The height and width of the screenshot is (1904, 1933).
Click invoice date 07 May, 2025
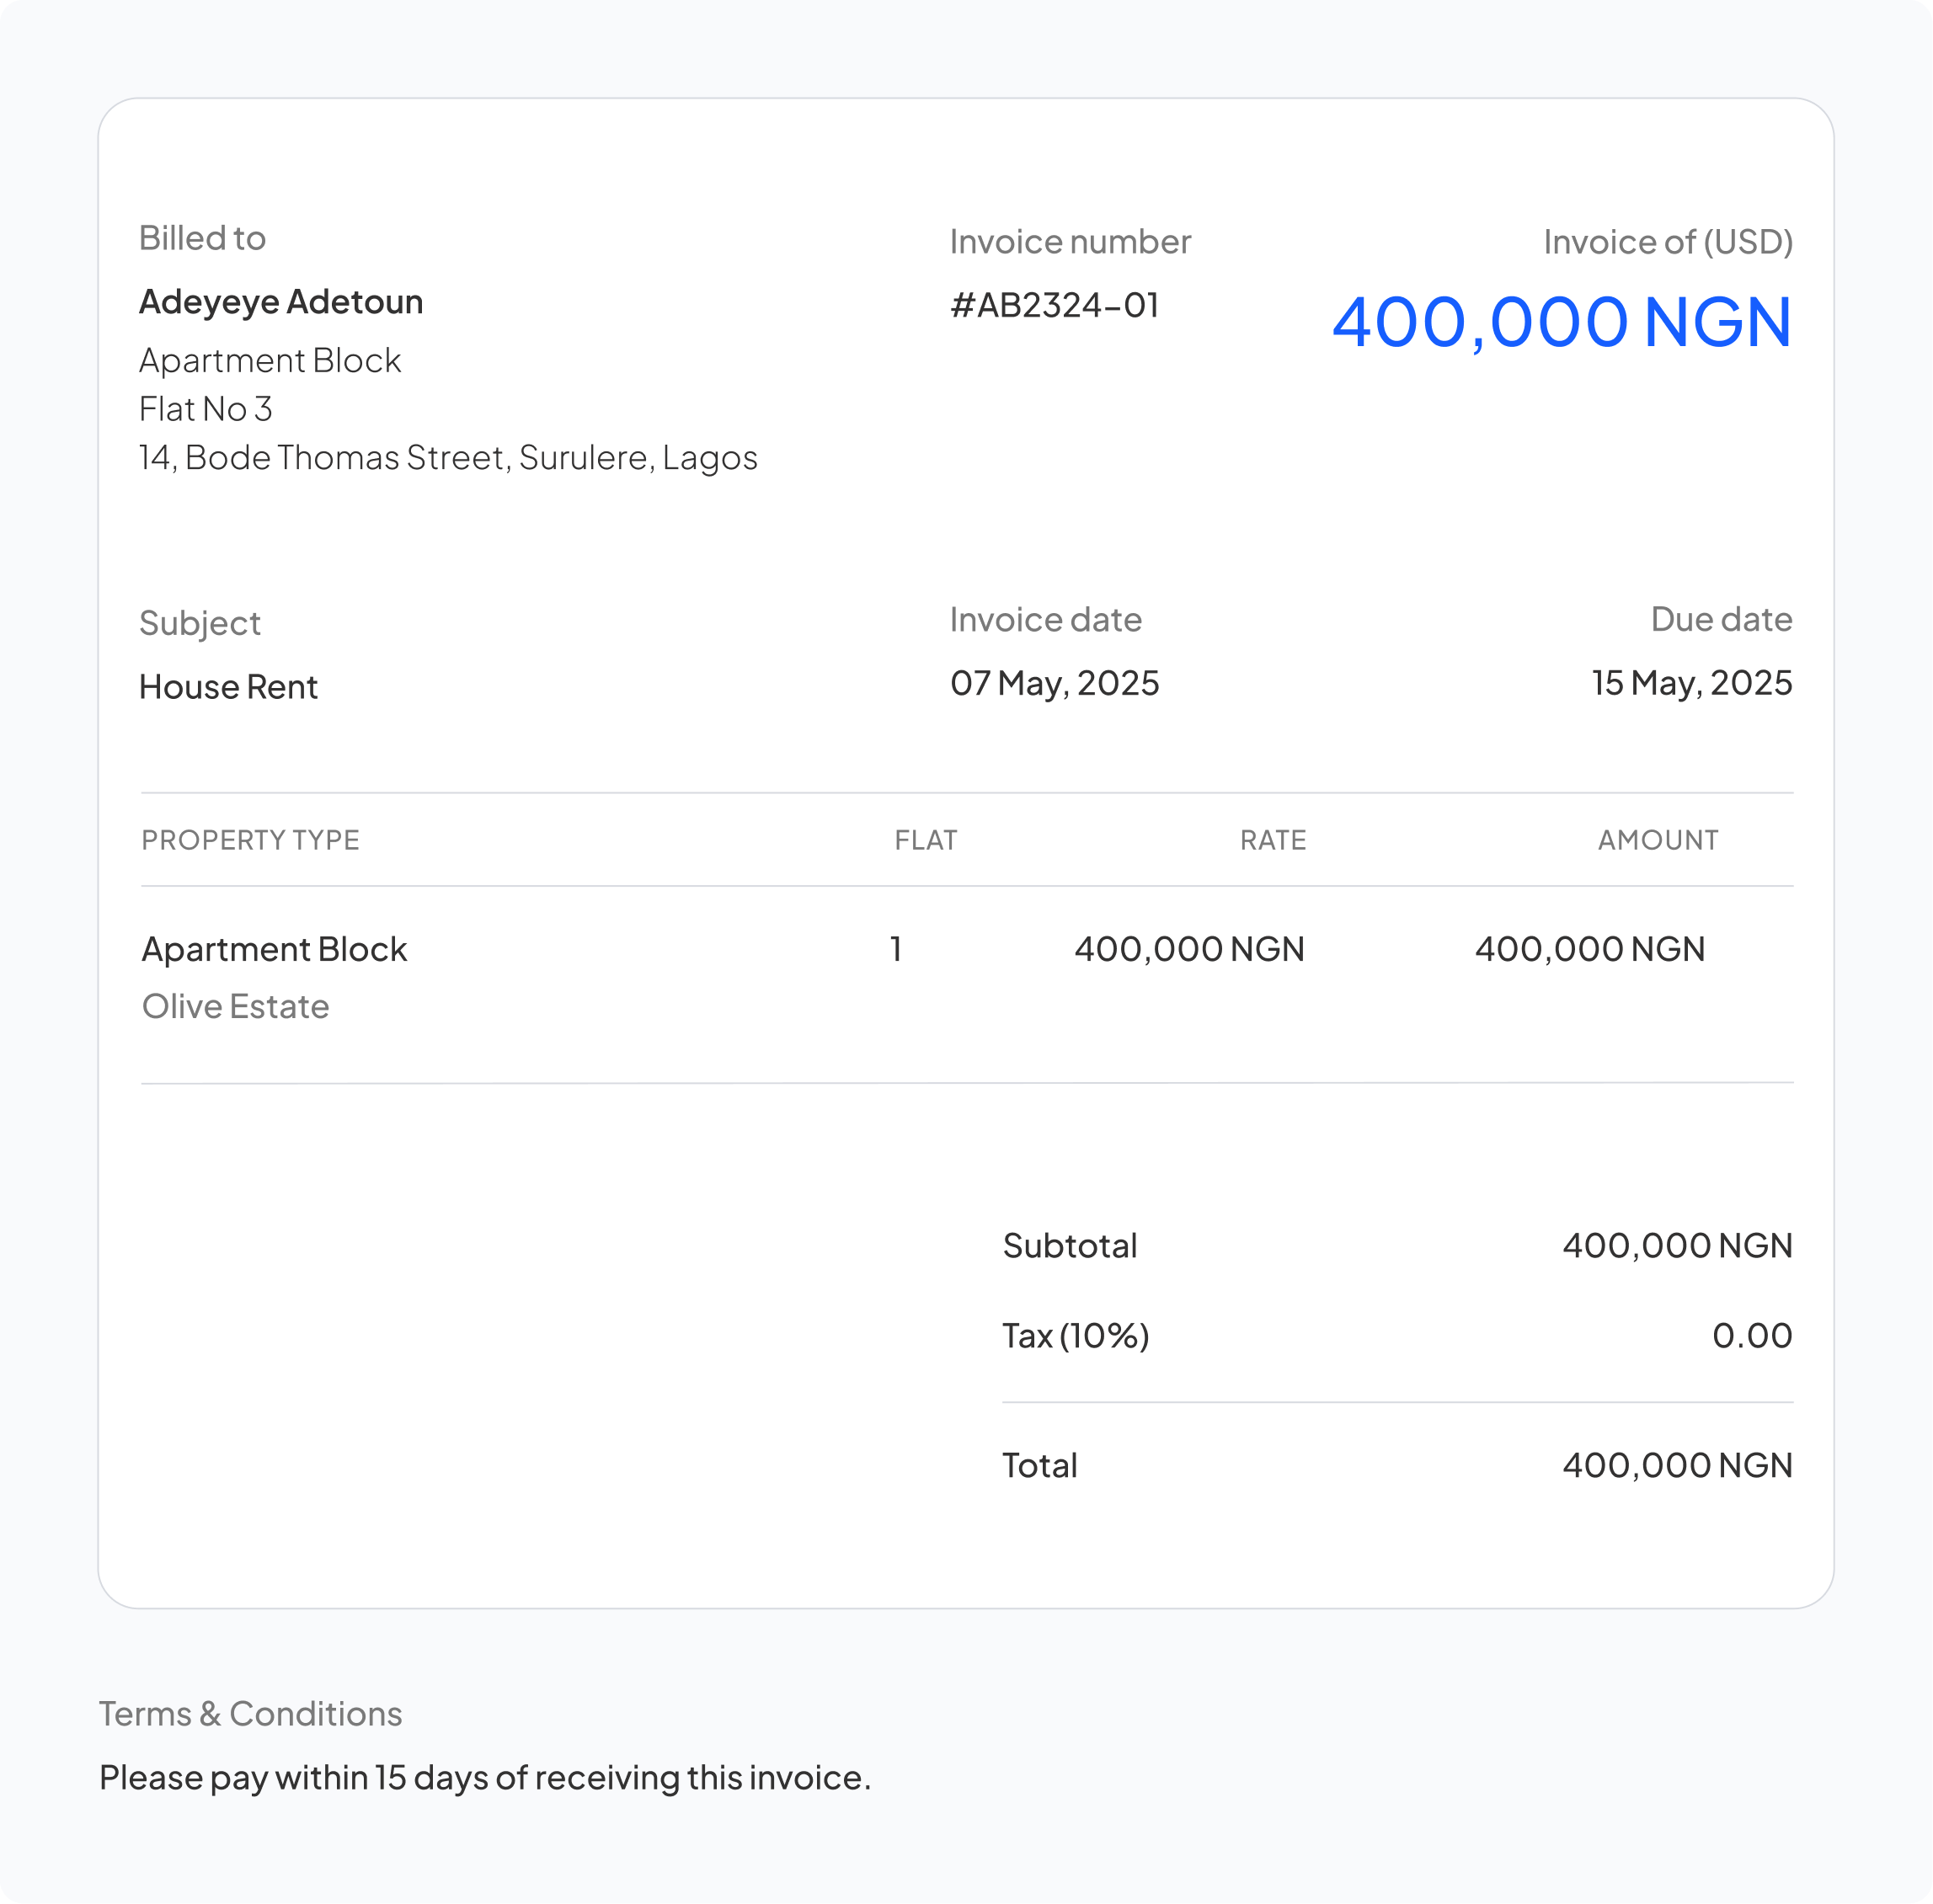pyautogui.click(x=1054, y=683)
